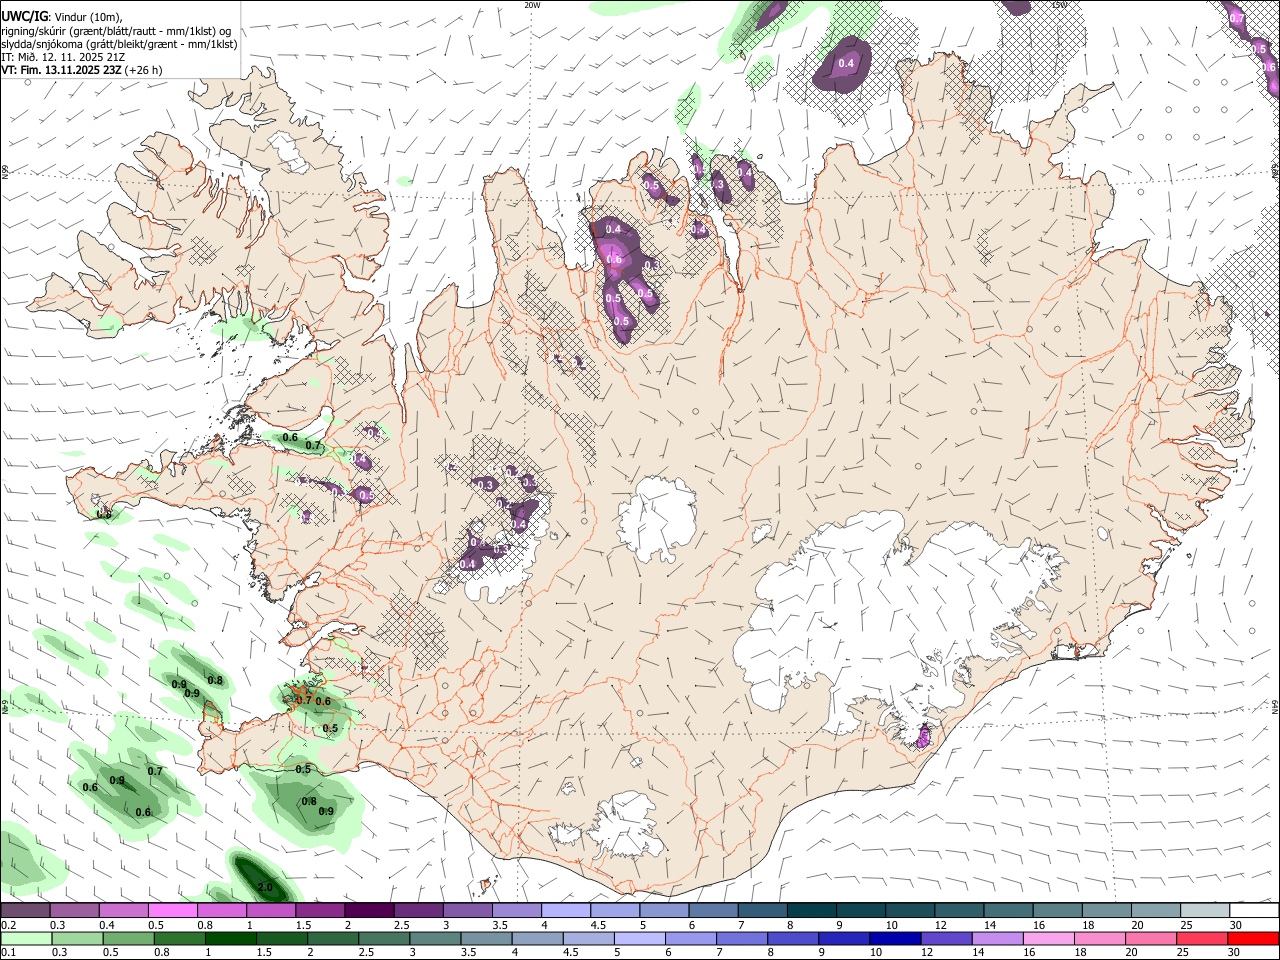Pick the light pink swatch between 16 and 18 lower row
Image resolution: width=1280 pixels, height=960 pixels.
coord(1048,938)
